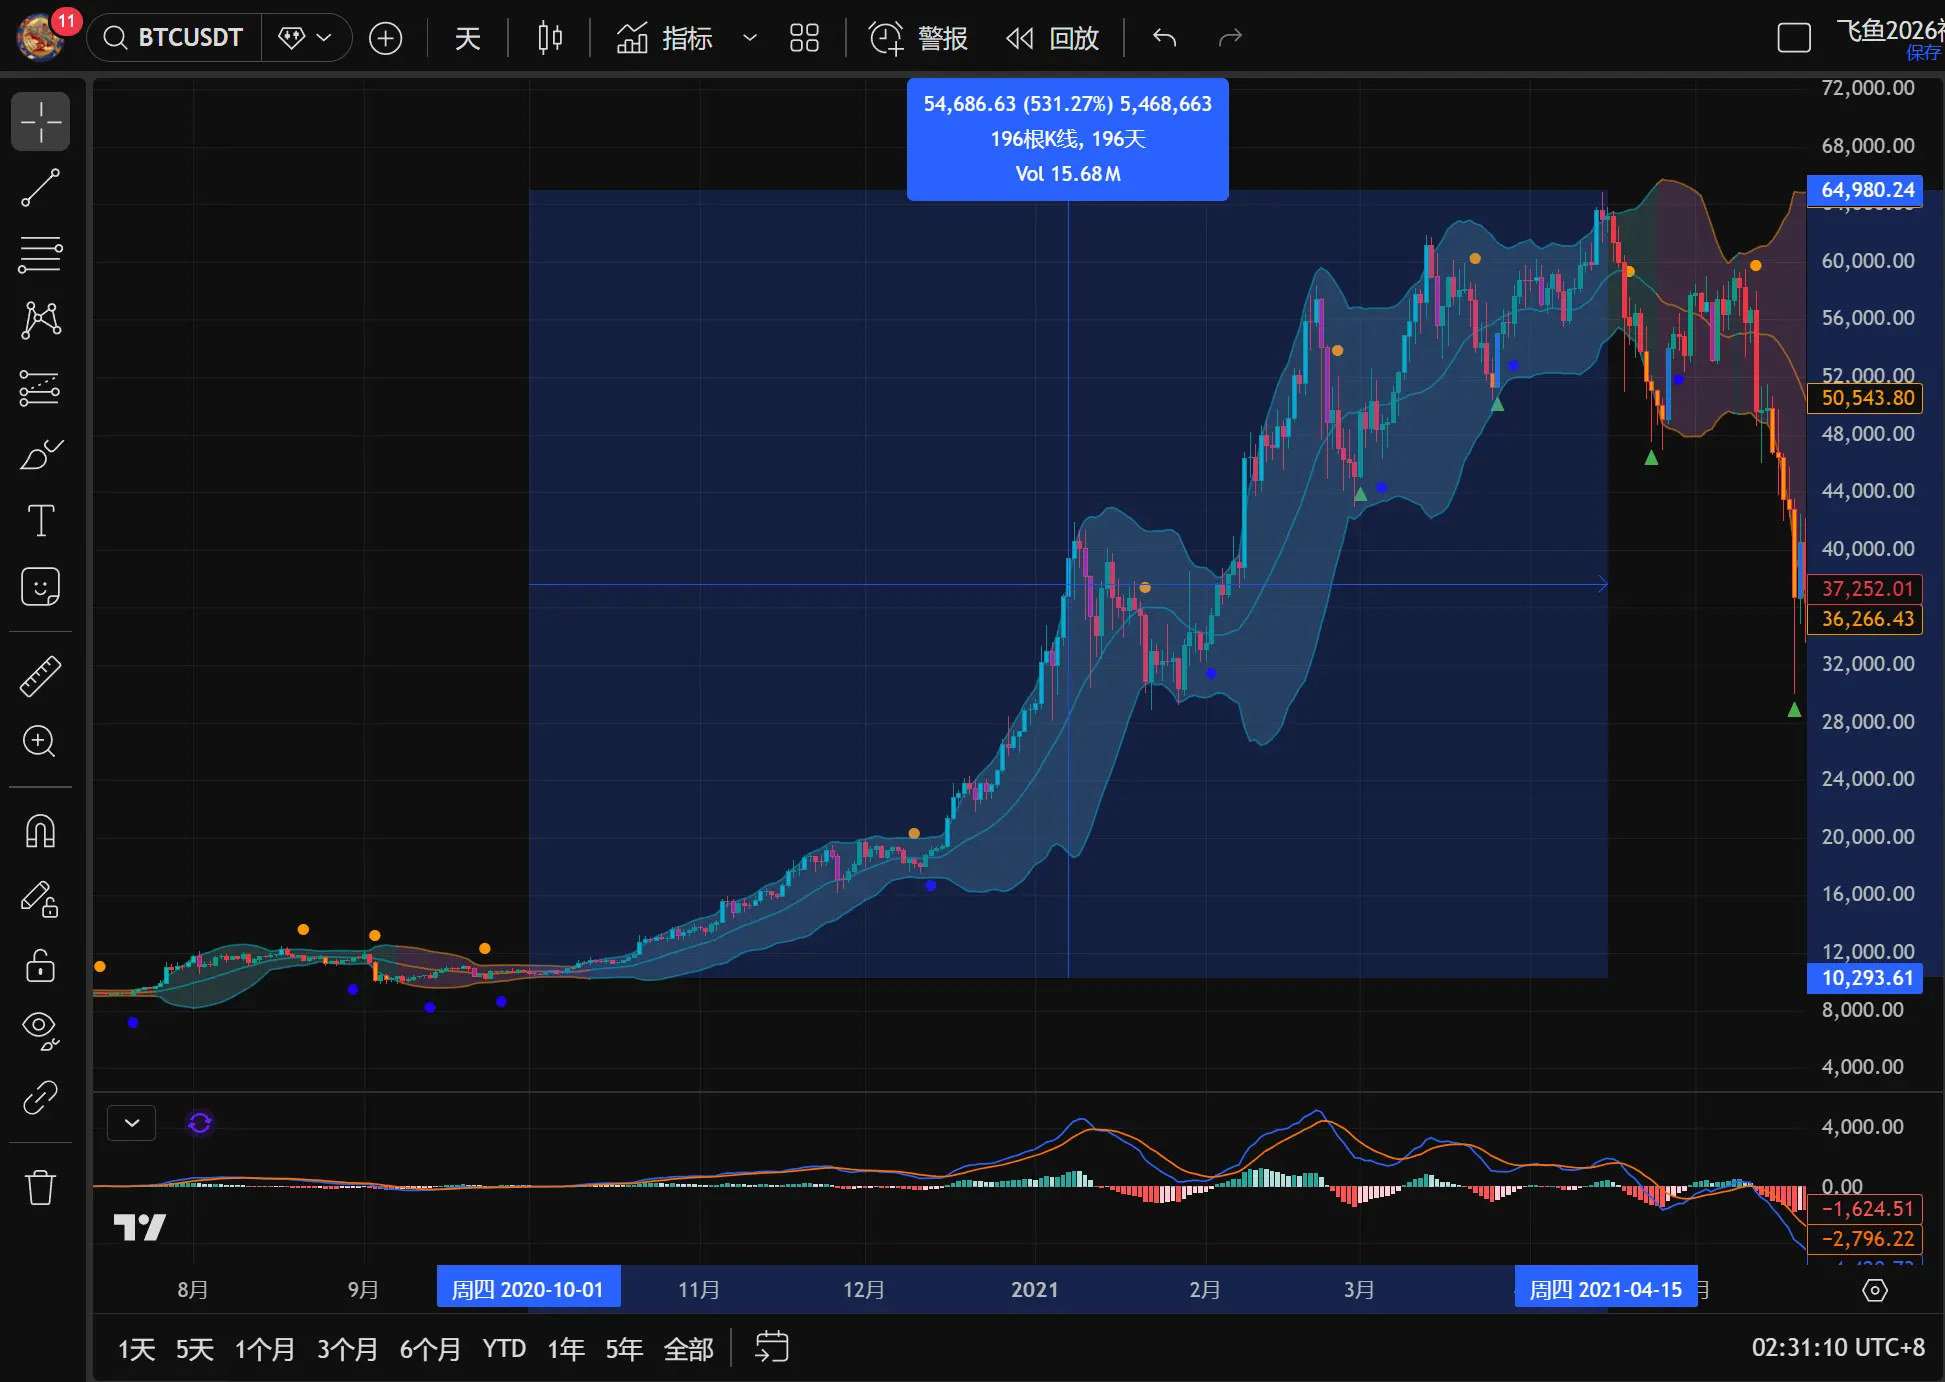Screen dimensions: 1945x1382
Task: Click the zoom in magnifier tool
Action: pos(41,742)
